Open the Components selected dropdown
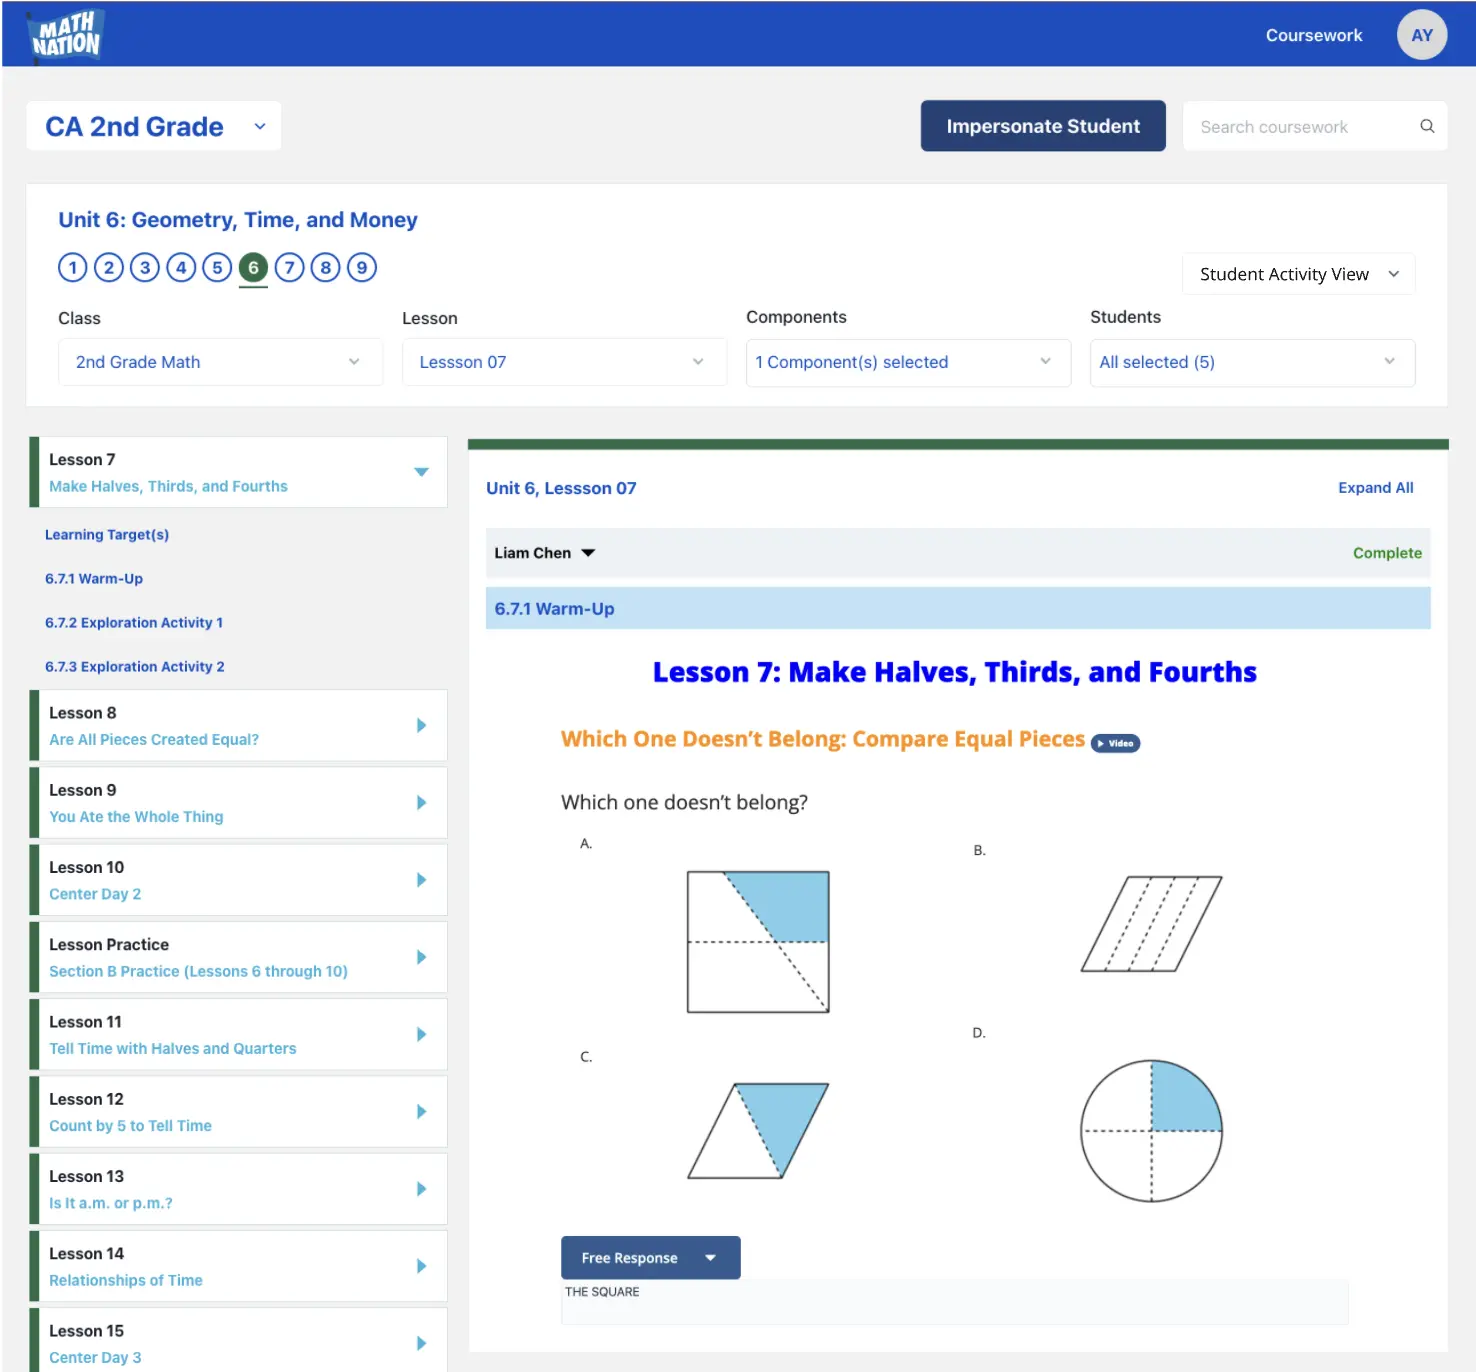Screen dimensions: 1476x1372 907,362
